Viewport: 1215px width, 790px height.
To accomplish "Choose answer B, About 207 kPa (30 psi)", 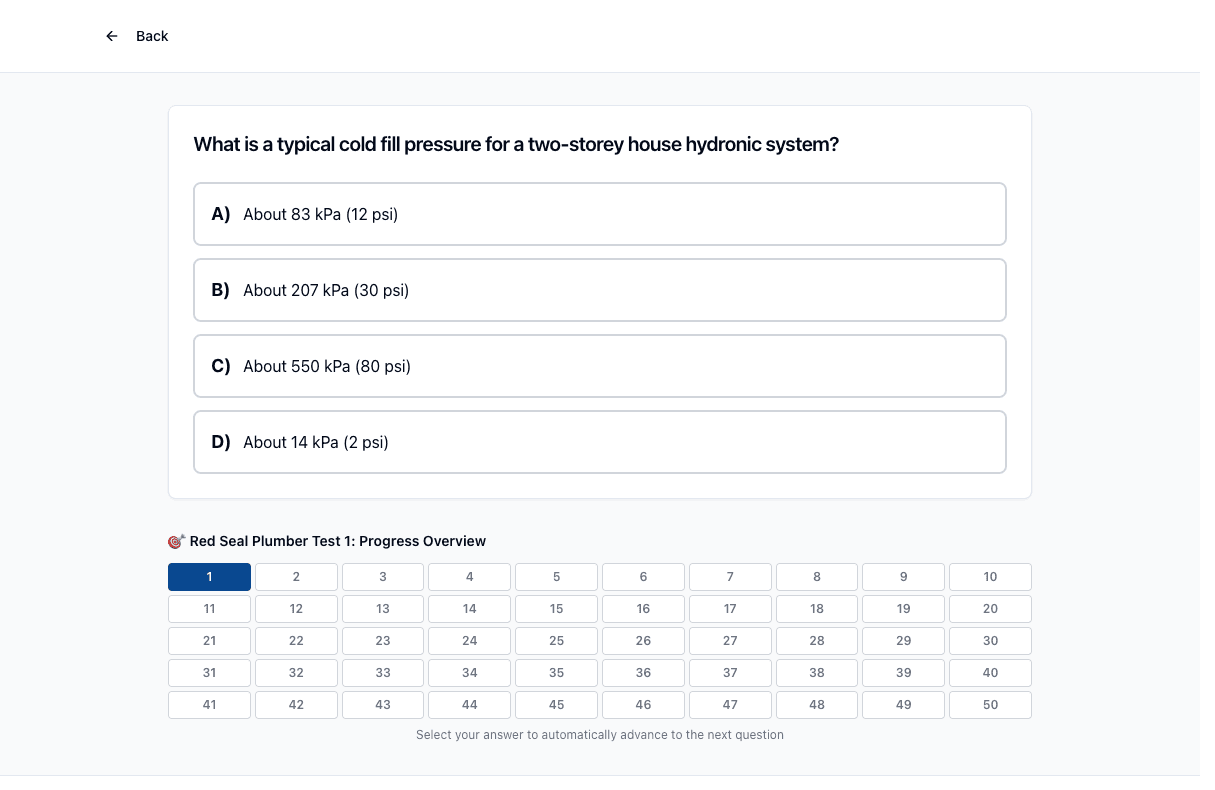I will pos(600,290).
